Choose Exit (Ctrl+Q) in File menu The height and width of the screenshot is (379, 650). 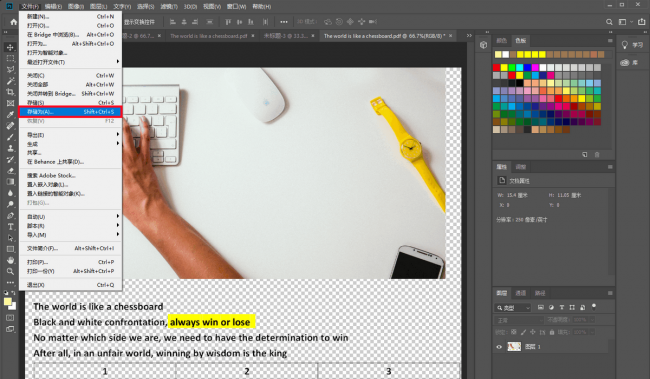[70, 285]
